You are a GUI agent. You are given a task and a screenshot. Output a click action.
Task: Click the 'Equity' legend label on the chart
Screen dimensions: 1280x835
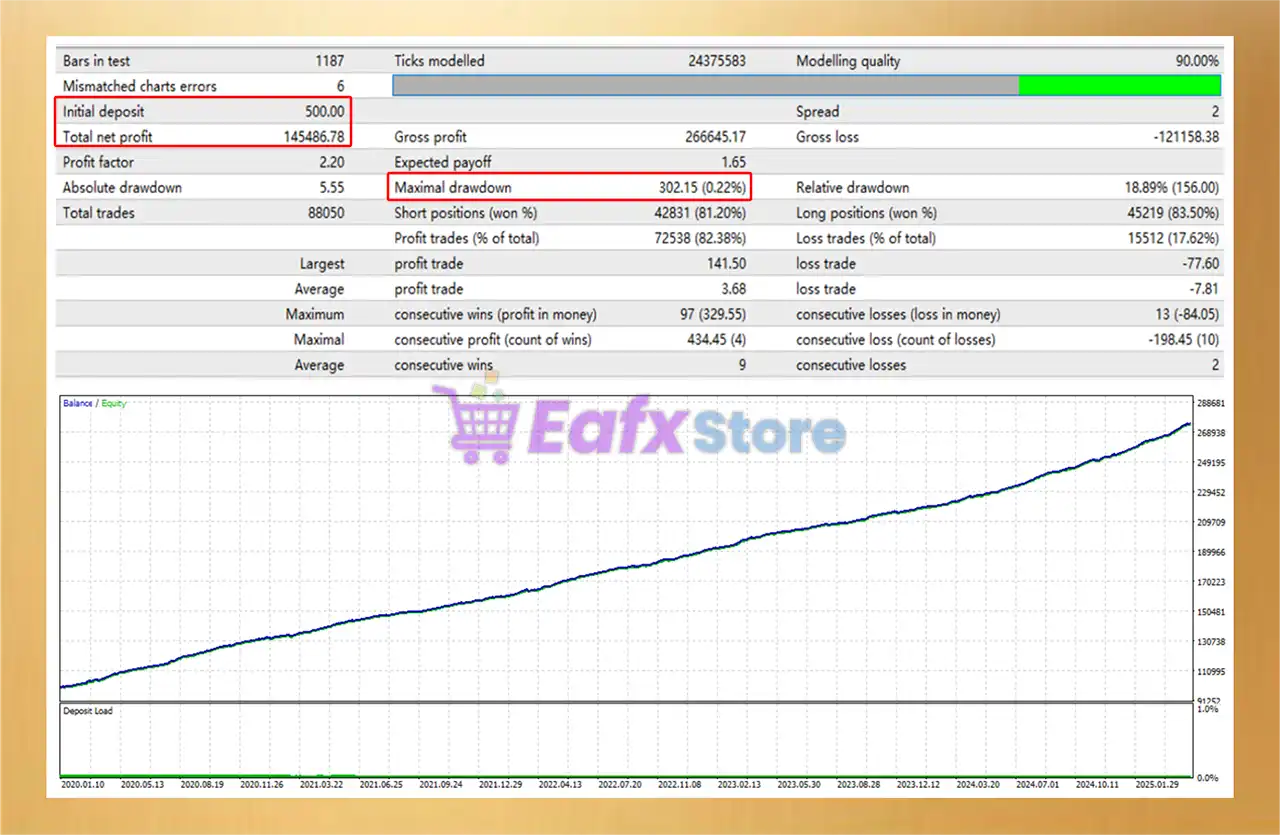[x=112, y=403]
